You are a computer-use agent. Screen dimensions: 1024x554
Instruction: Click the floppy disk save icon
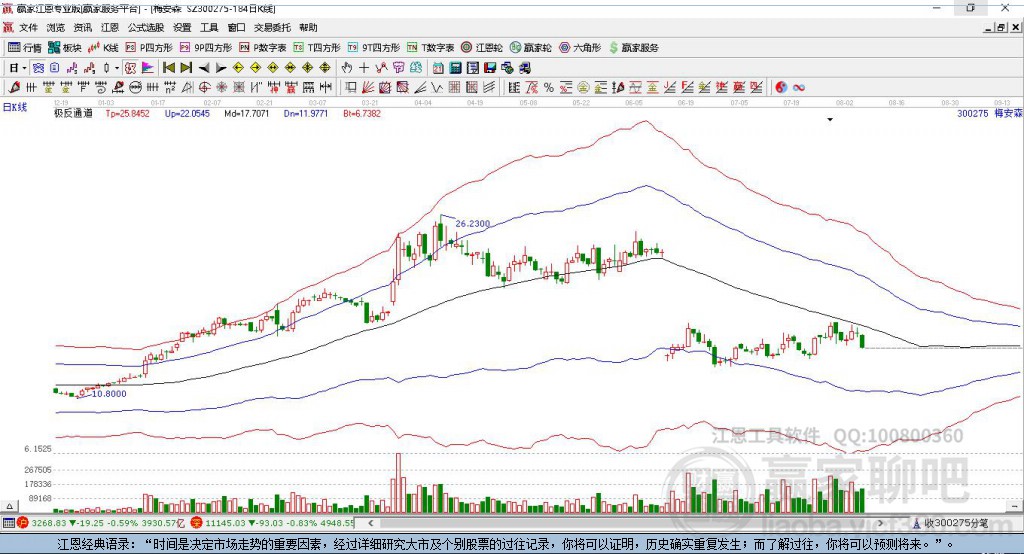pos(490,68)
